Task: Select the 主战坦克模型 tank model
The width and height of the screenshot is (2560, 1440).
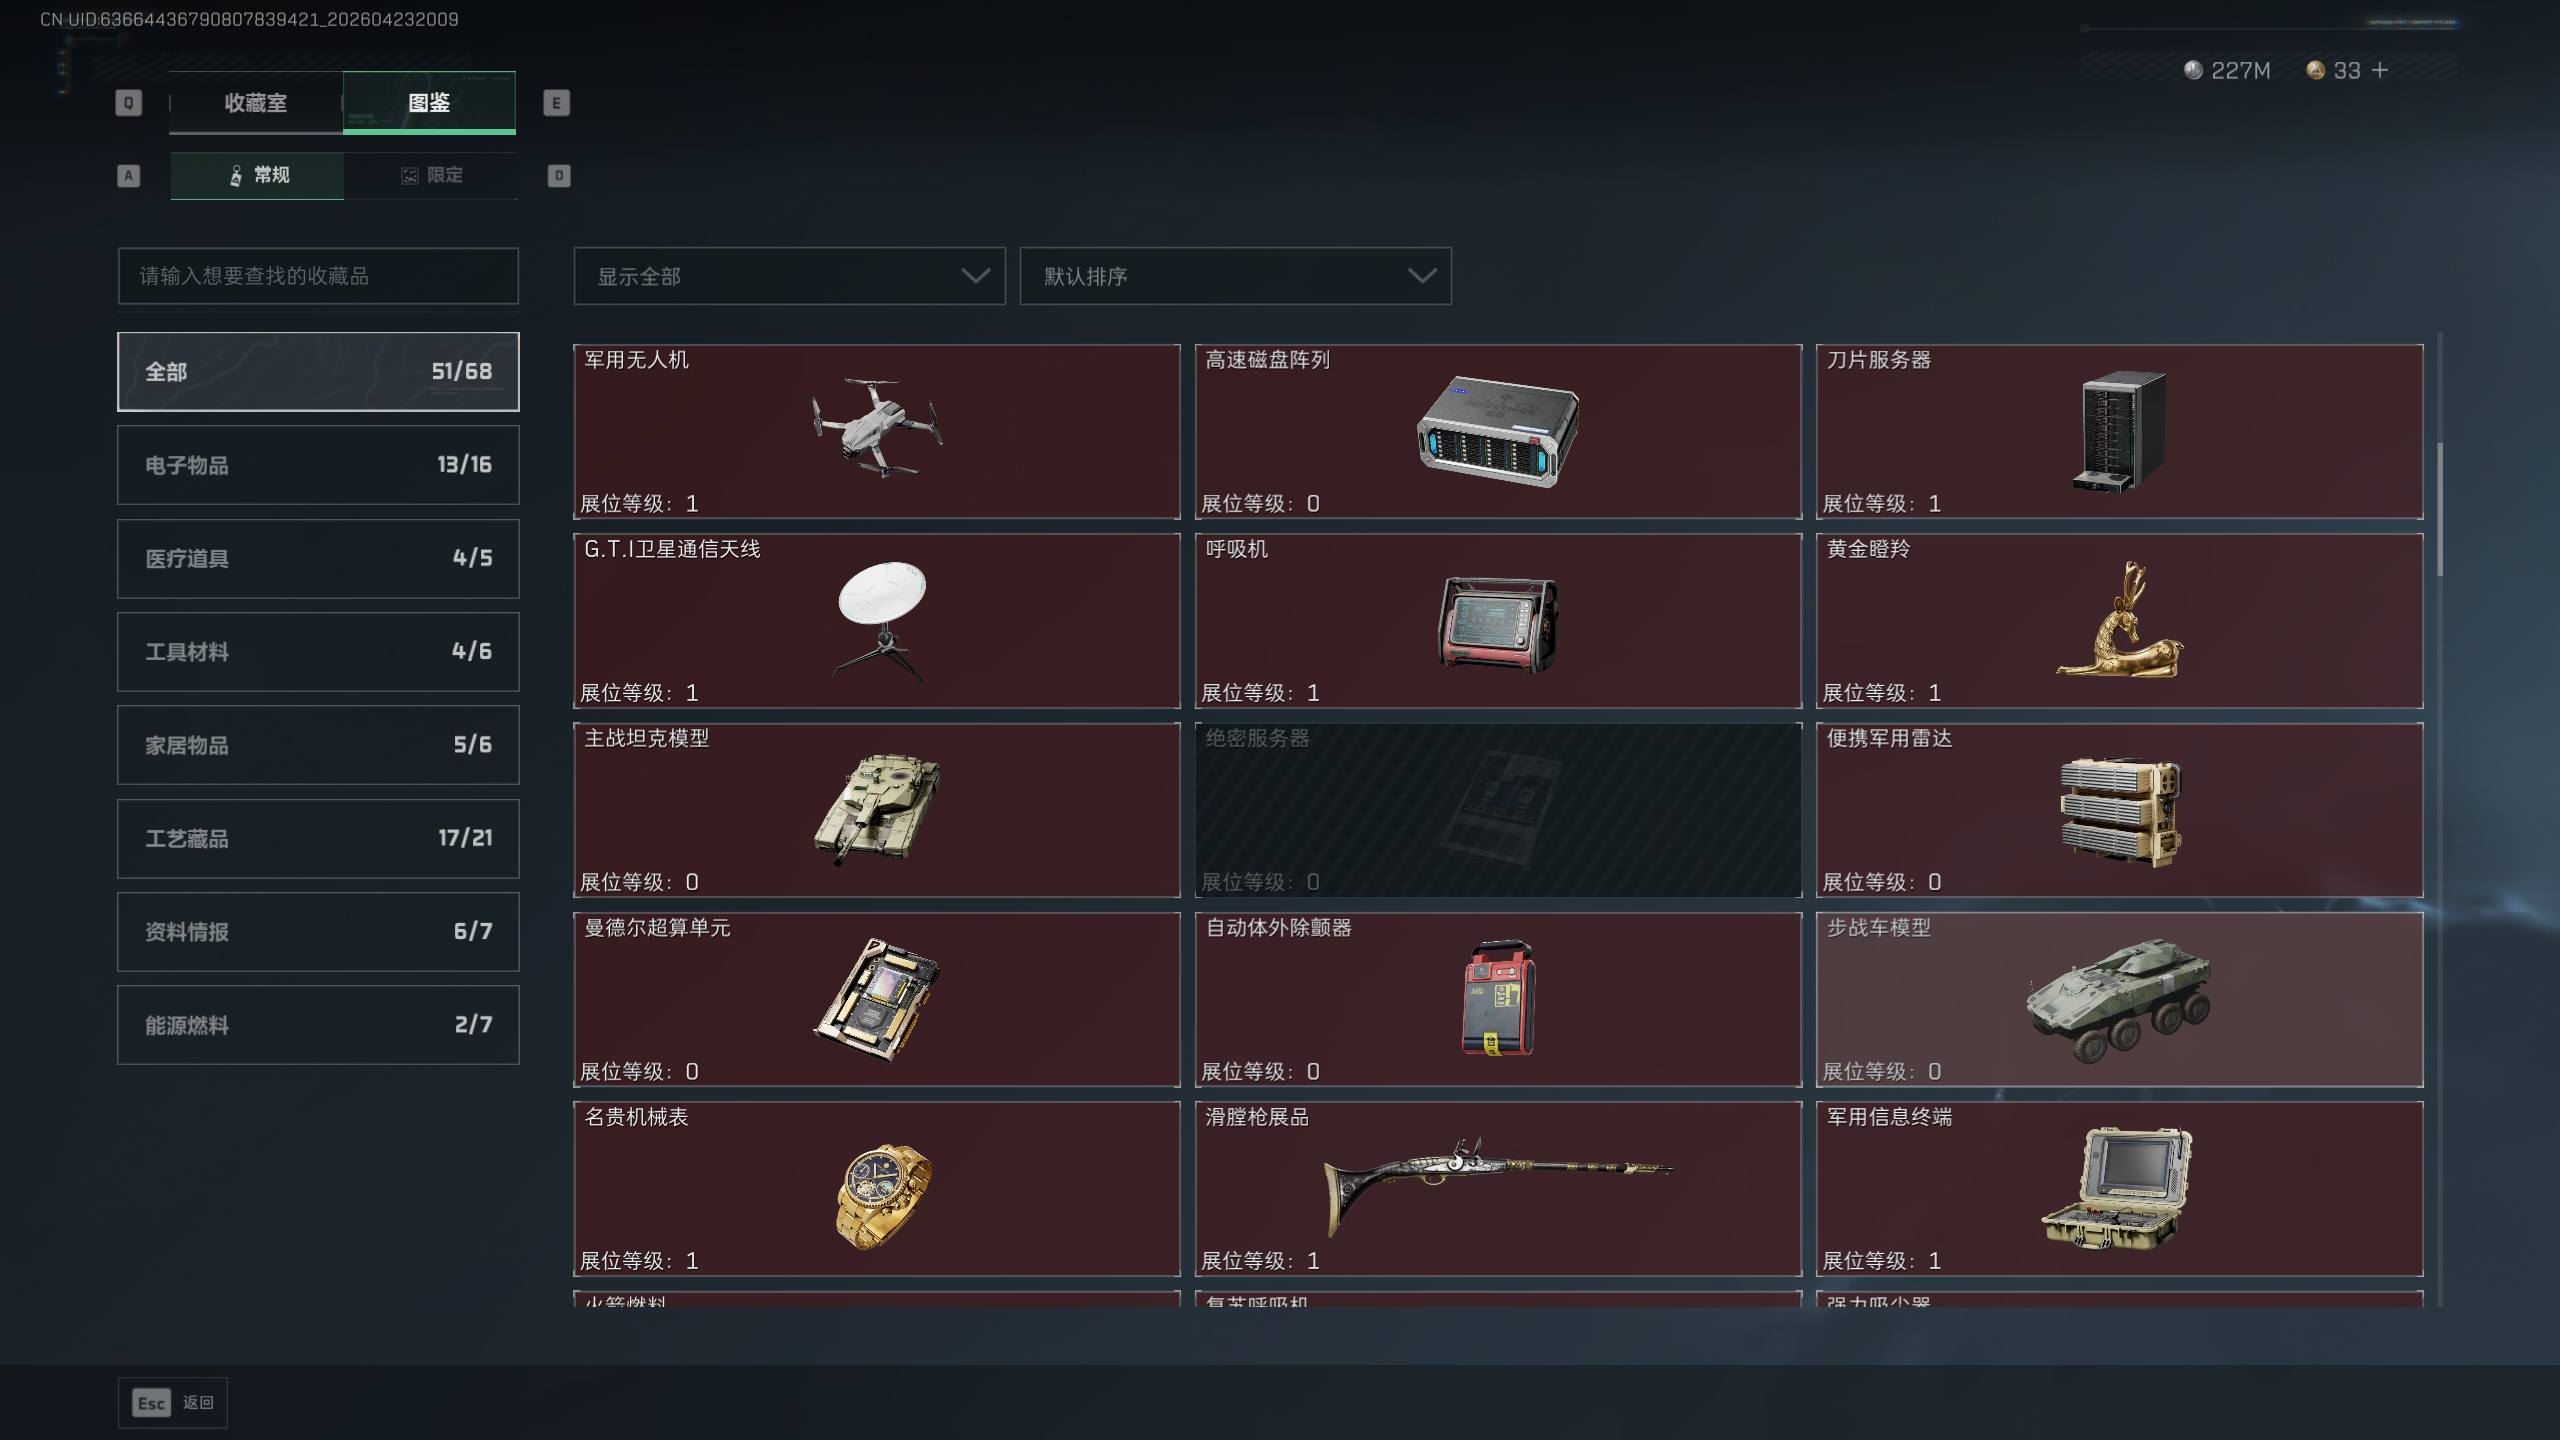Action: [x=876, y=810]
